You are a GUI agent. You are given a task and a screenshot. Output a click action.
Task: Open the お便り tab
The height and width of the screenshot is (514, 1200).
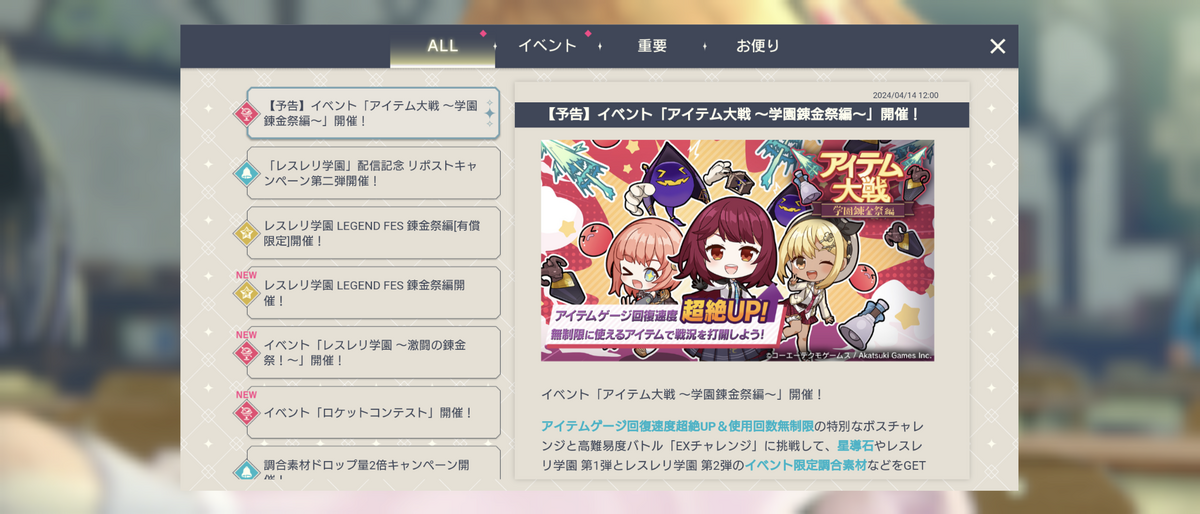pos(758,46)
